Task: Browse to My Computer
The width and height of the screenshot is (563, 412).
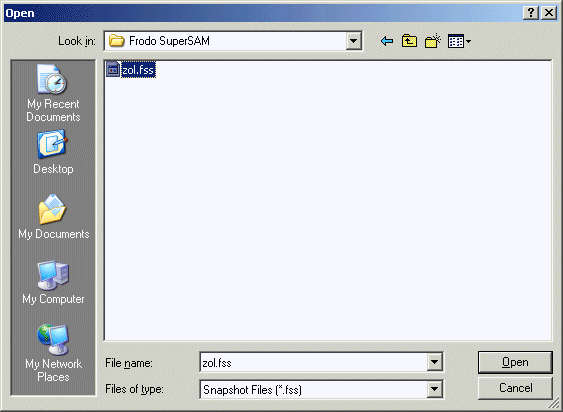Action: pos(53,283)
